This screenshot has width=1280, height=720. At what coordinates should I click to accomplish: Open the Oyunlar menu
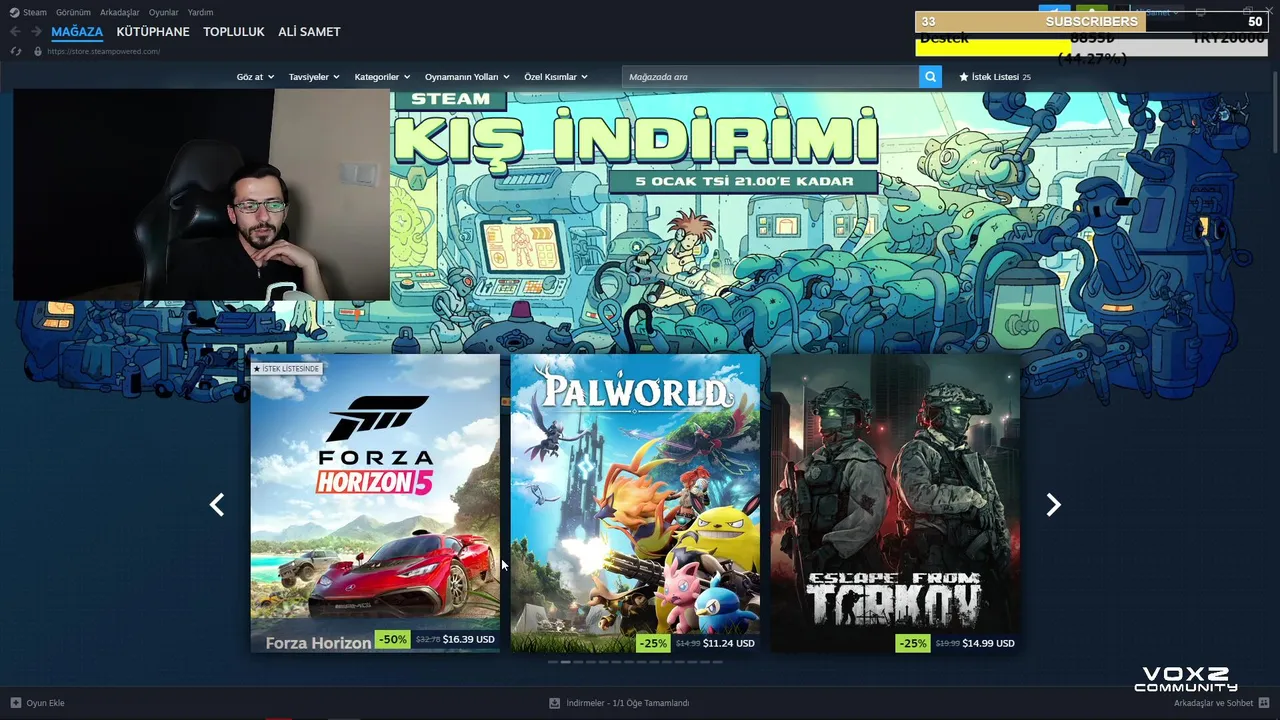click(x=164, y=12)
